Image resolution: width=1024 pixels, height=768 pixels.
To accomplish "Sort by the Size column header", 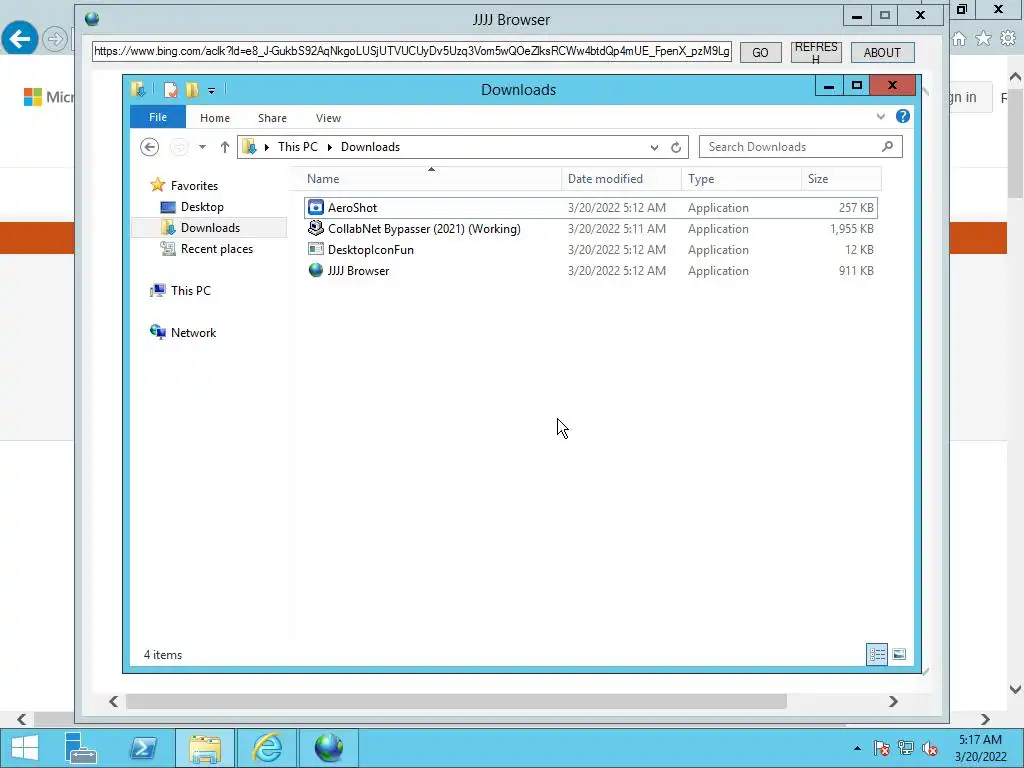I will click(x=841, y=179).
